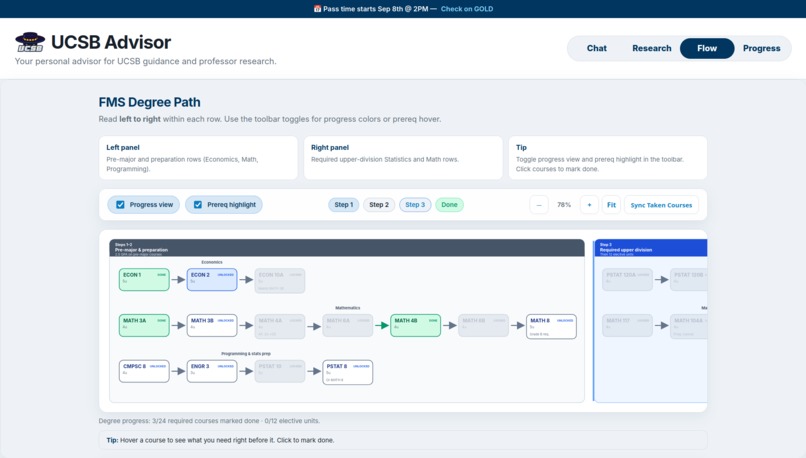Screen dimensions: 806x458
Task: Click the MATH 6B course node
Action: click(x=483, y=325)
